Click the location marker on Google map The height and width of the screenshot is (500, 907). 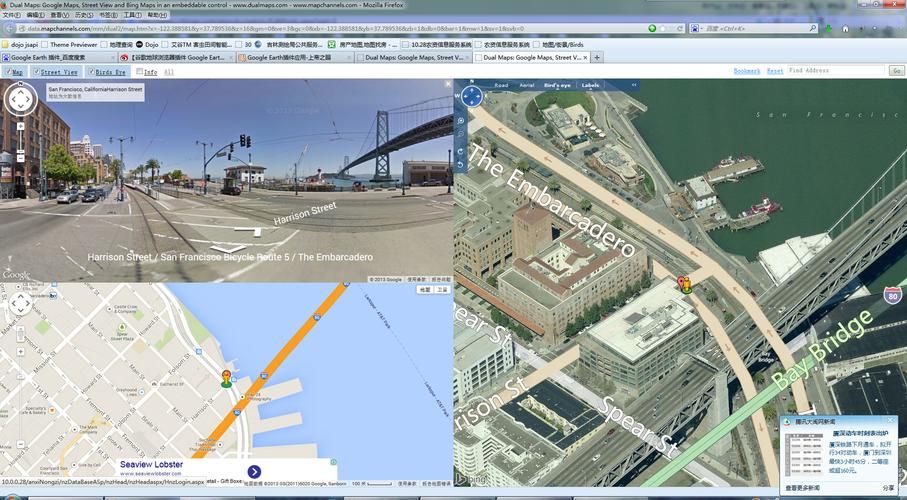click(226, 379)
